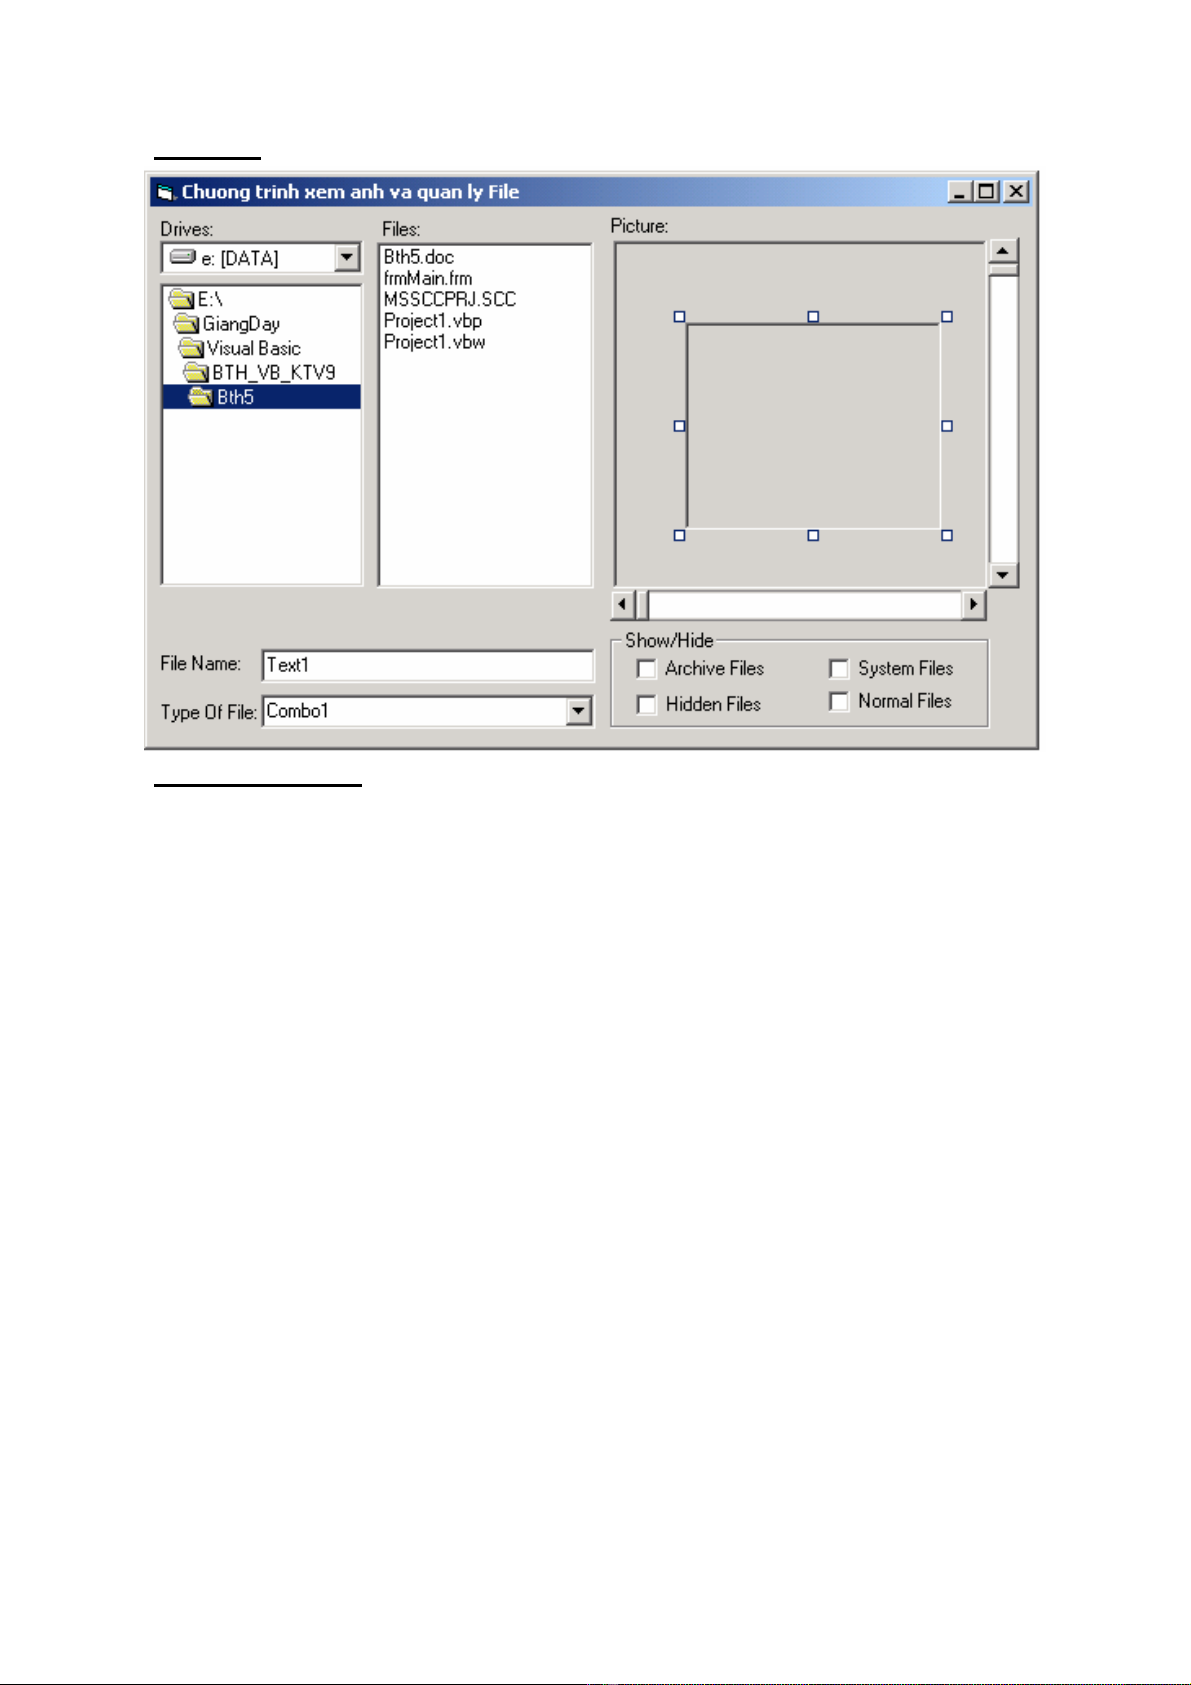Toggle the Hidden Files checkbox
Image resolution: width=1191 pixels, height=1685 pixels.
[x=647, y=705]
